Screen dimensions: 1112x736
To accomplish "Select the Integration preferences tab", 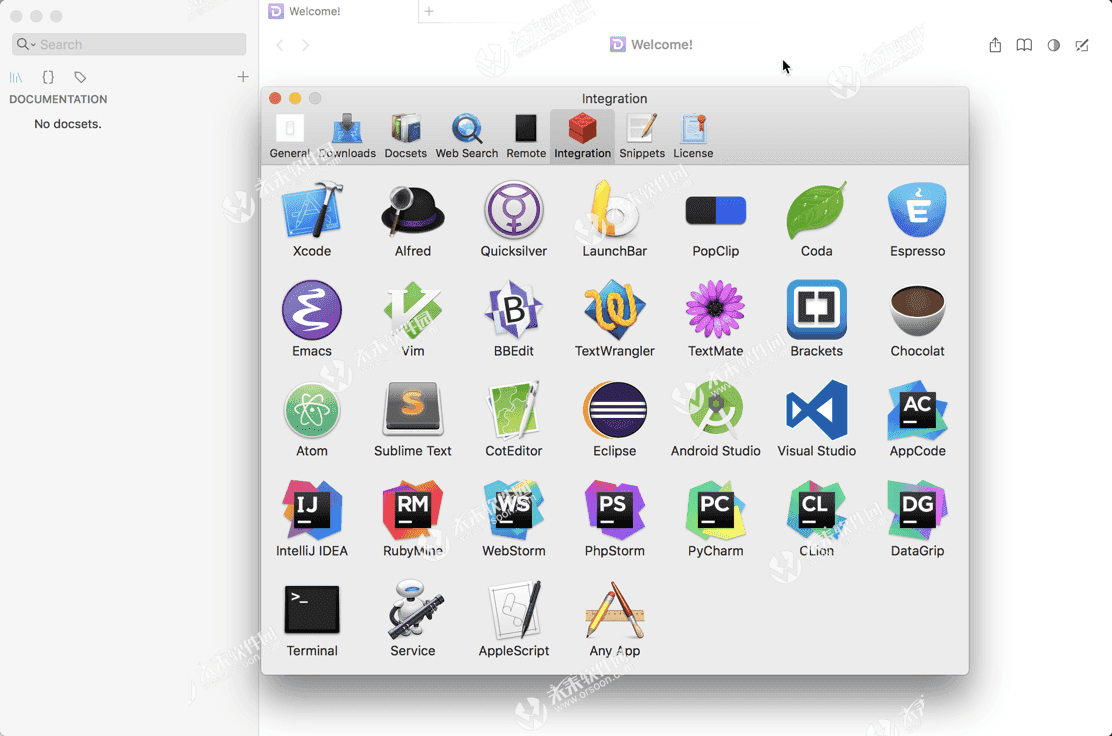I will (582, 136).
